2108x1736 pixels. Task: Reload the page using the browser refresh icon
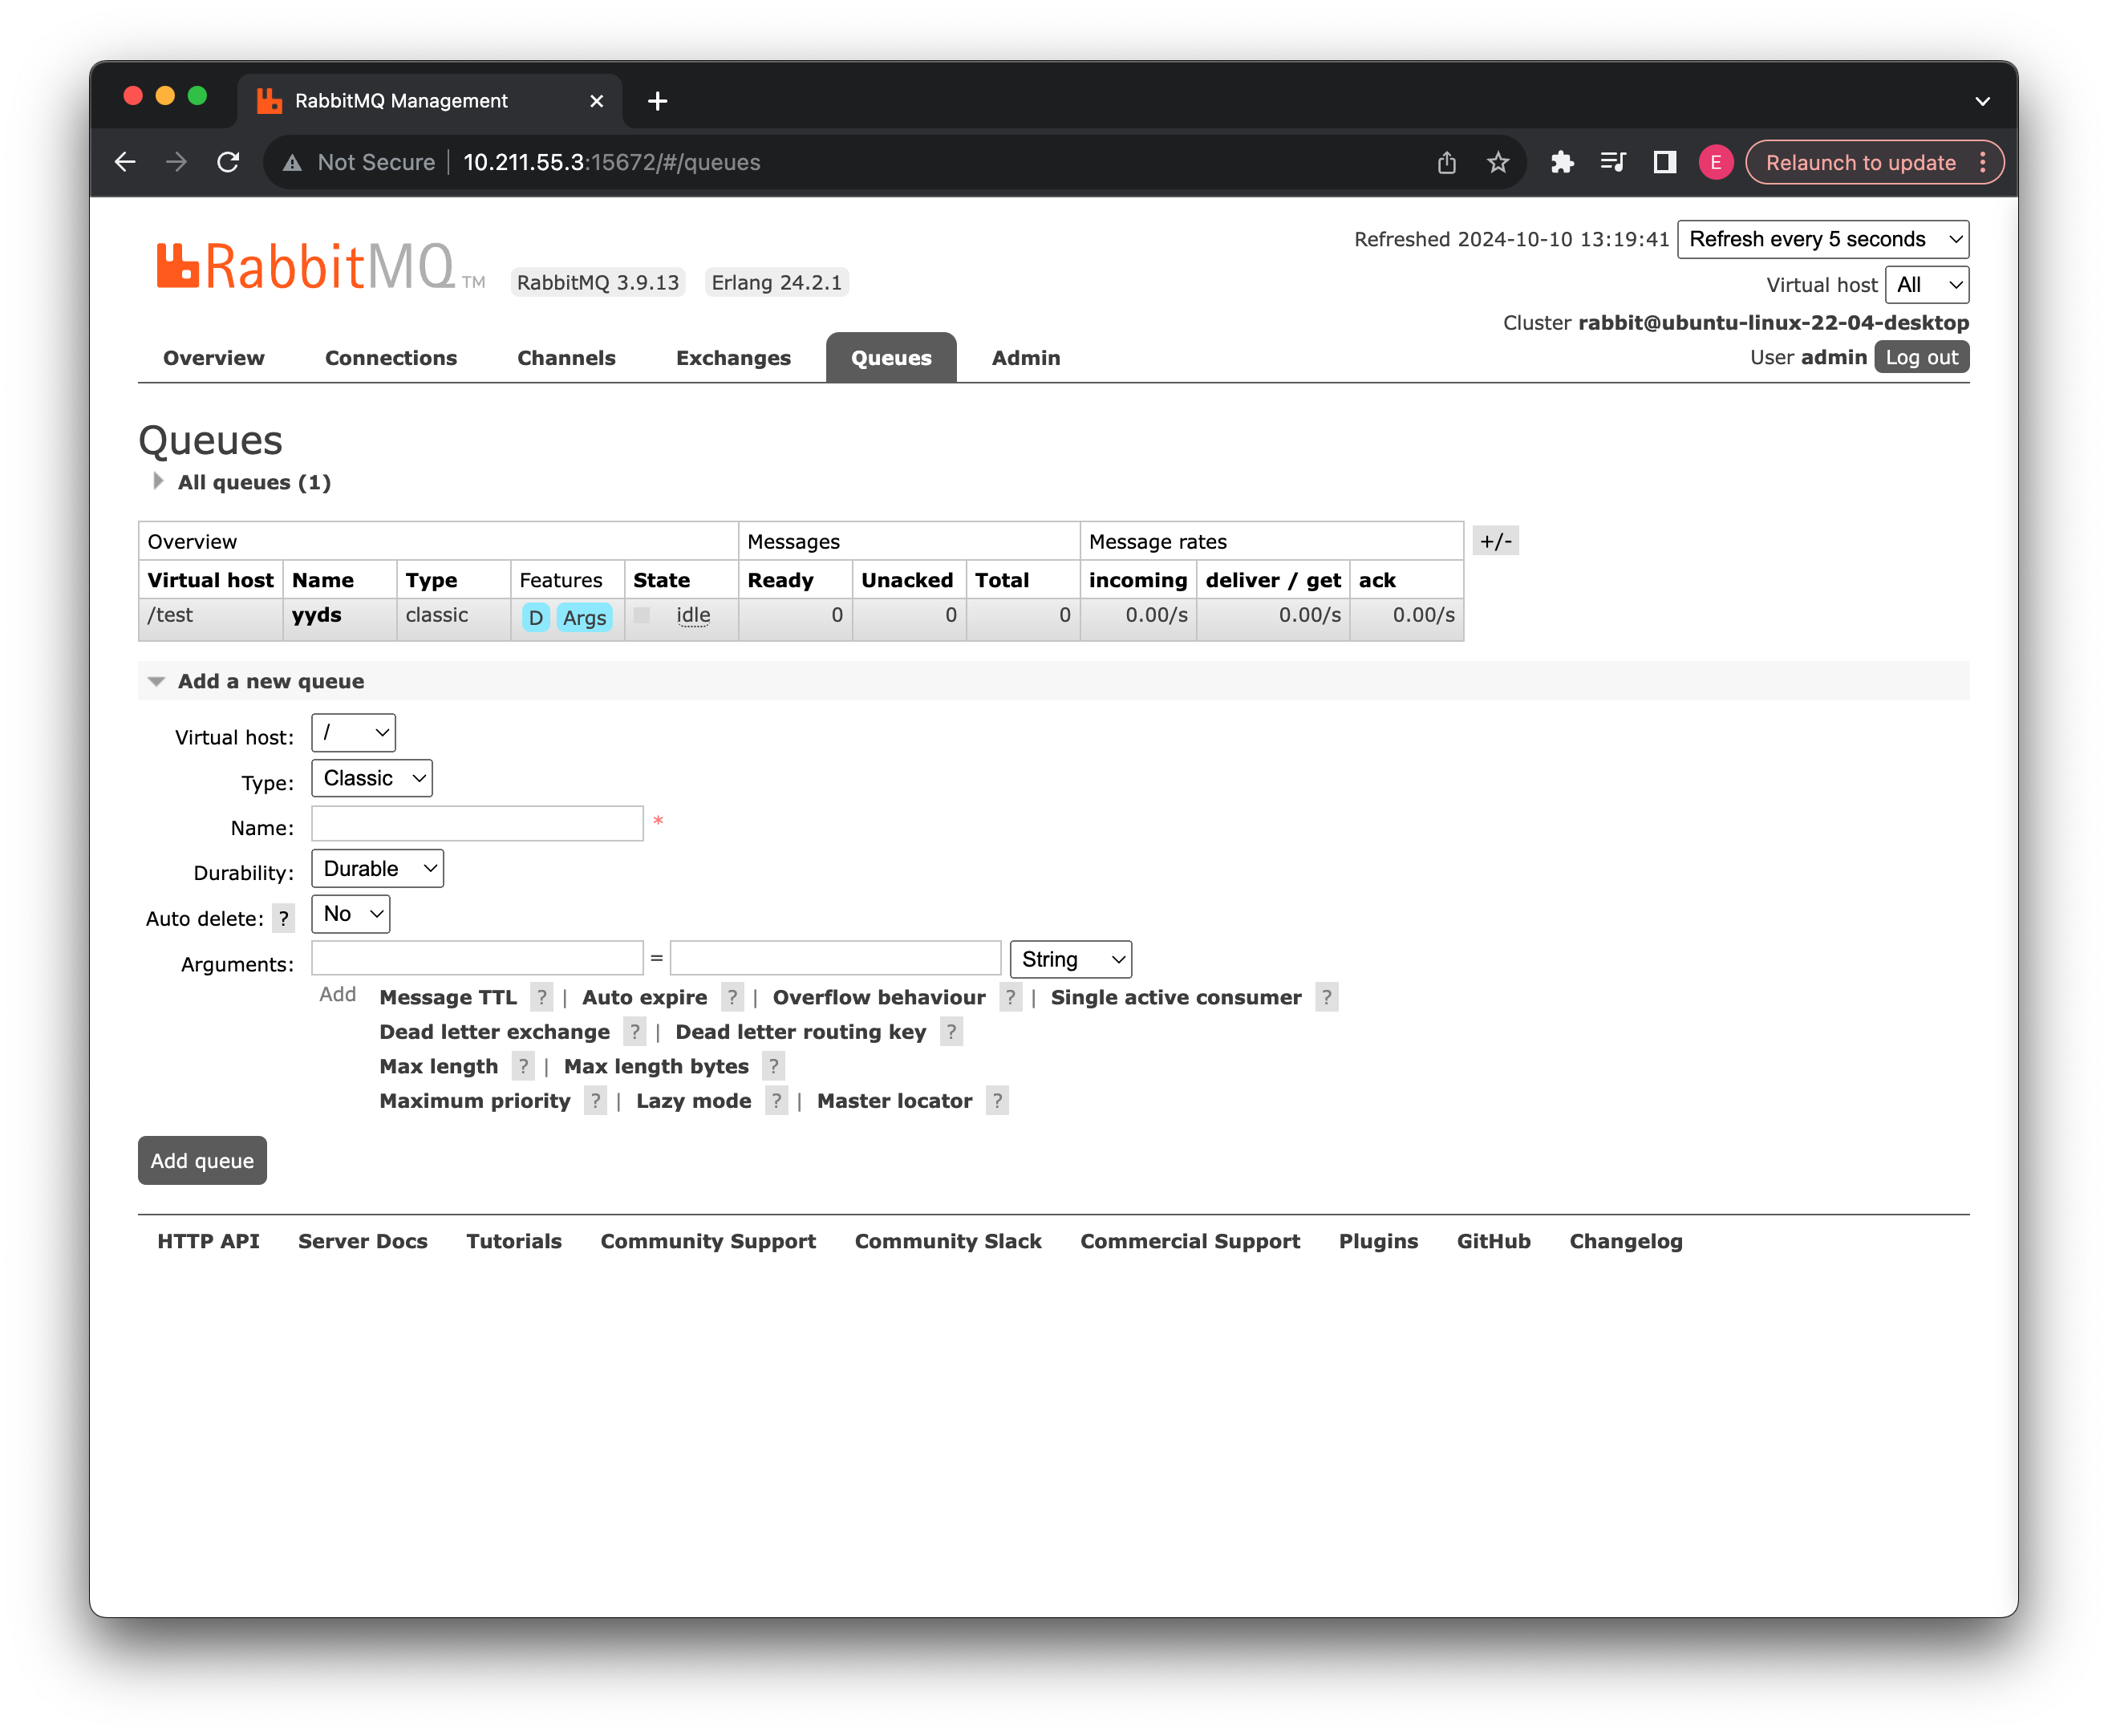click(228, 161)
